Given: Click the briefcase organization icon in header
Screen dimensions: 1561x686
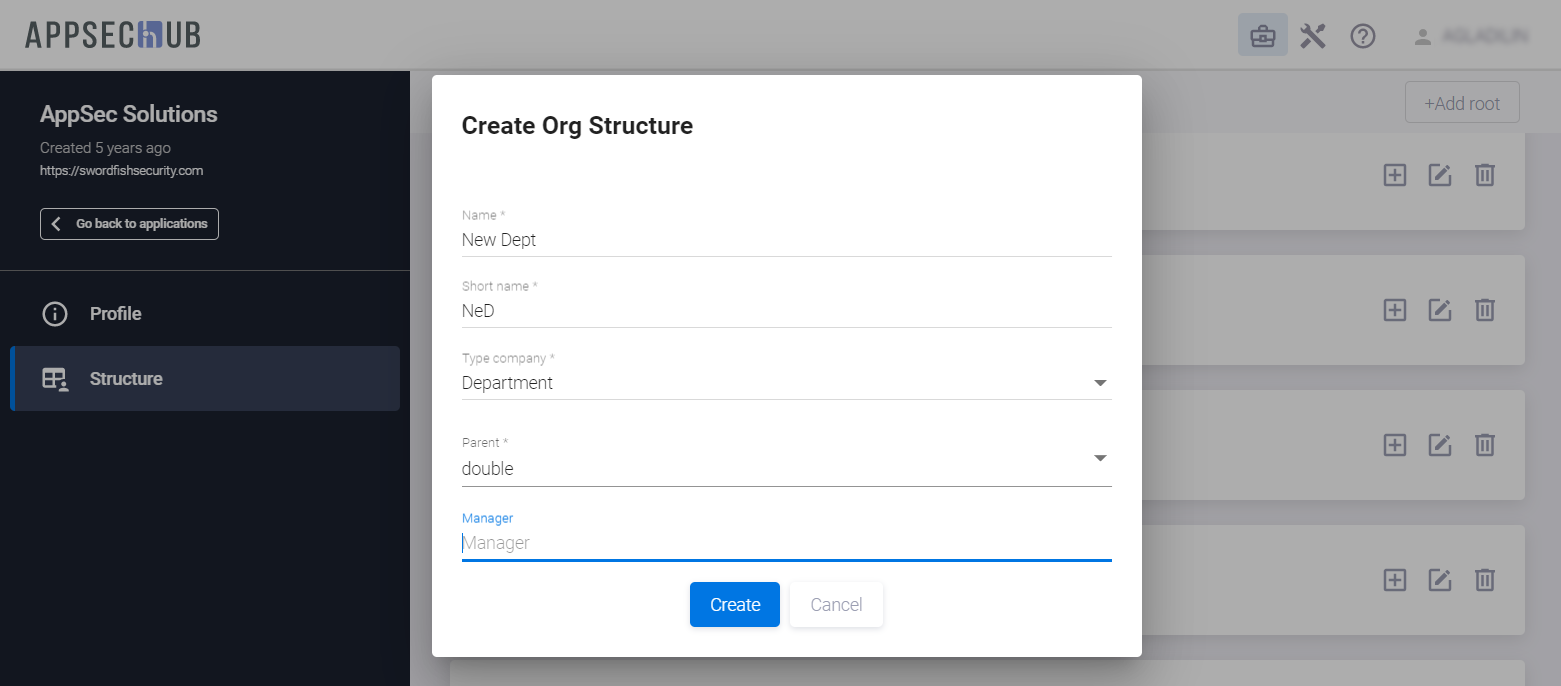Looking at the screenshot, I should [x=1262, y=36].
